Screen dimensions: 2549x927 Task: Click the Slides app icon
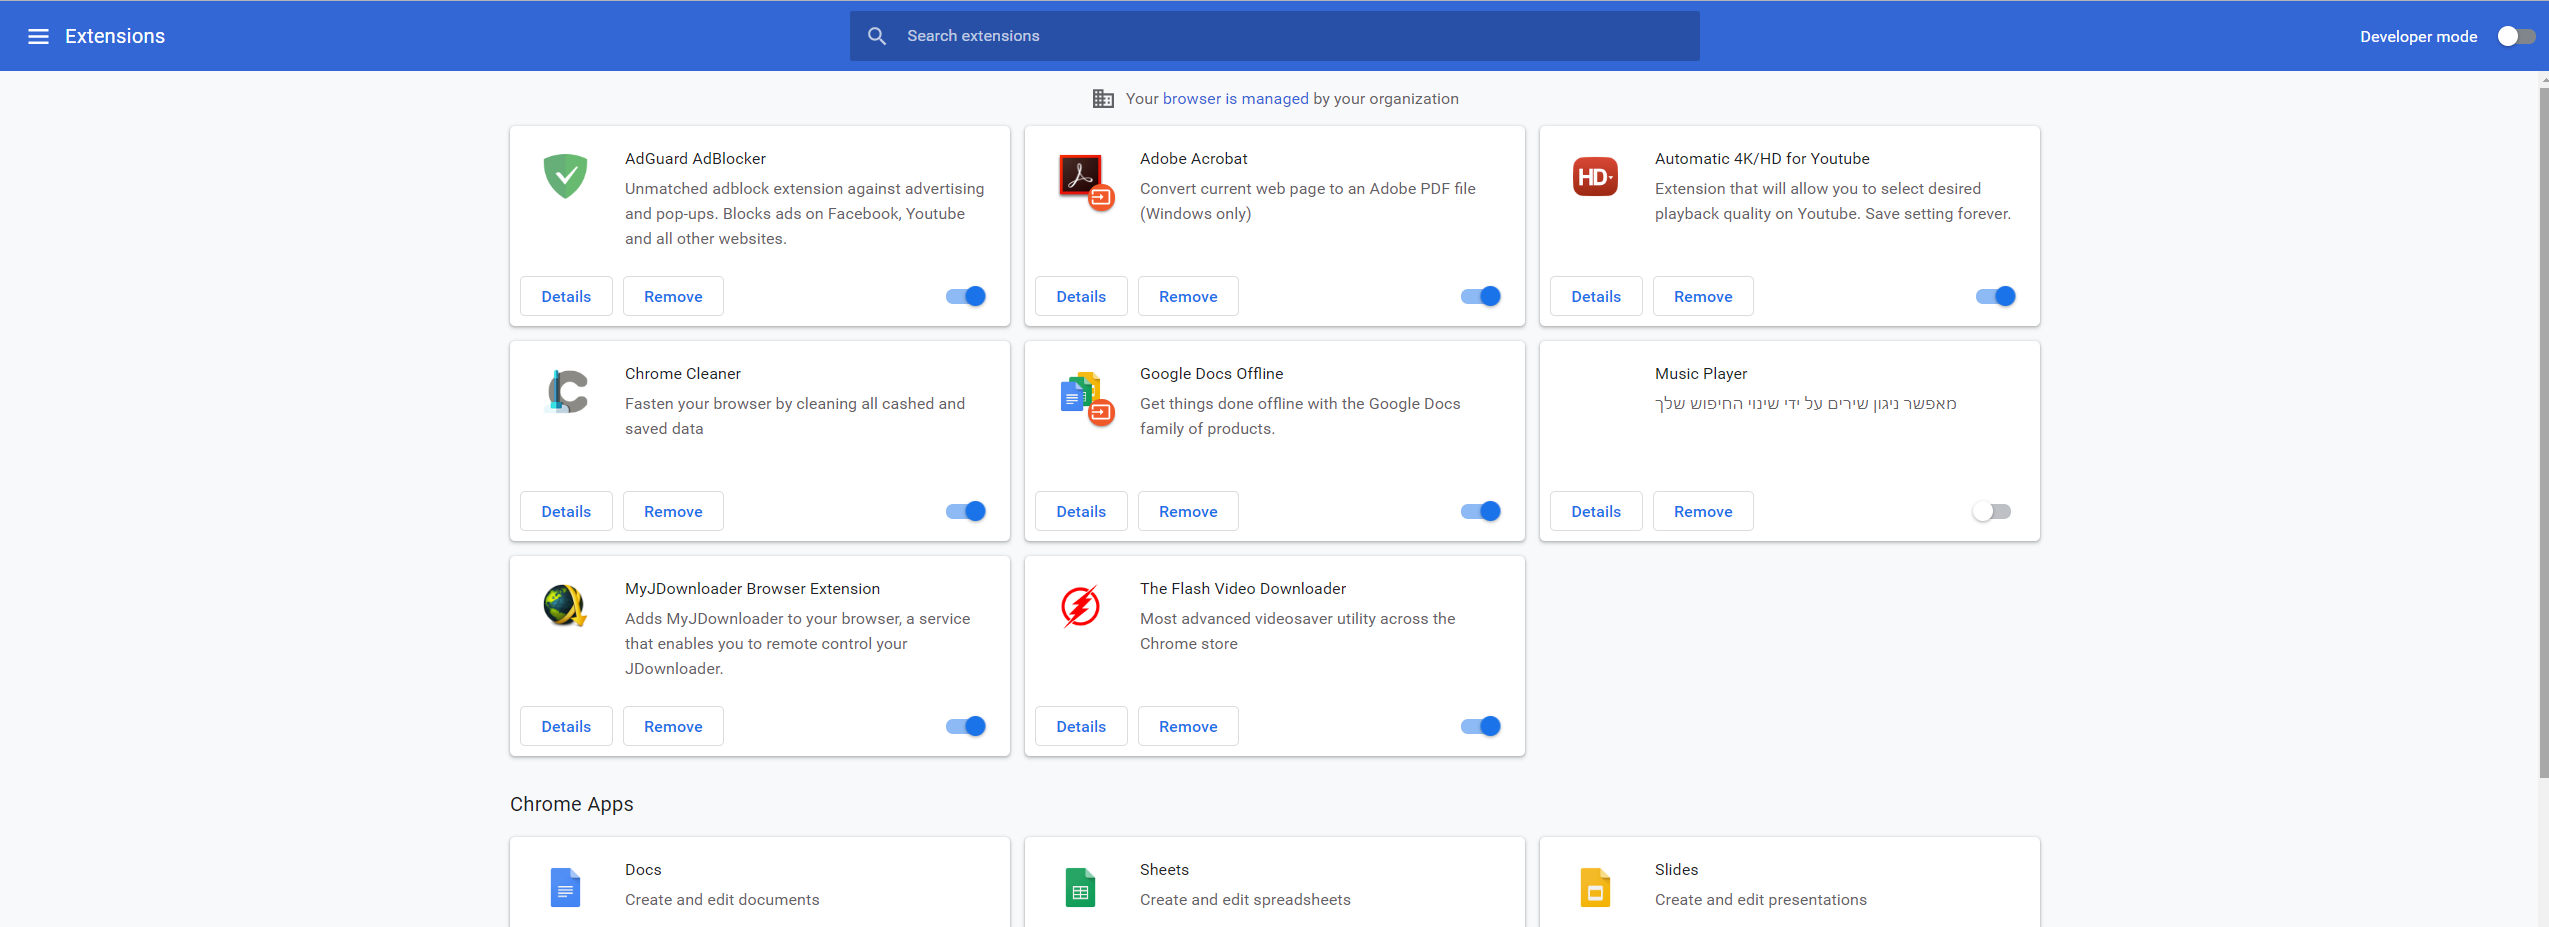pos(1595,887)
